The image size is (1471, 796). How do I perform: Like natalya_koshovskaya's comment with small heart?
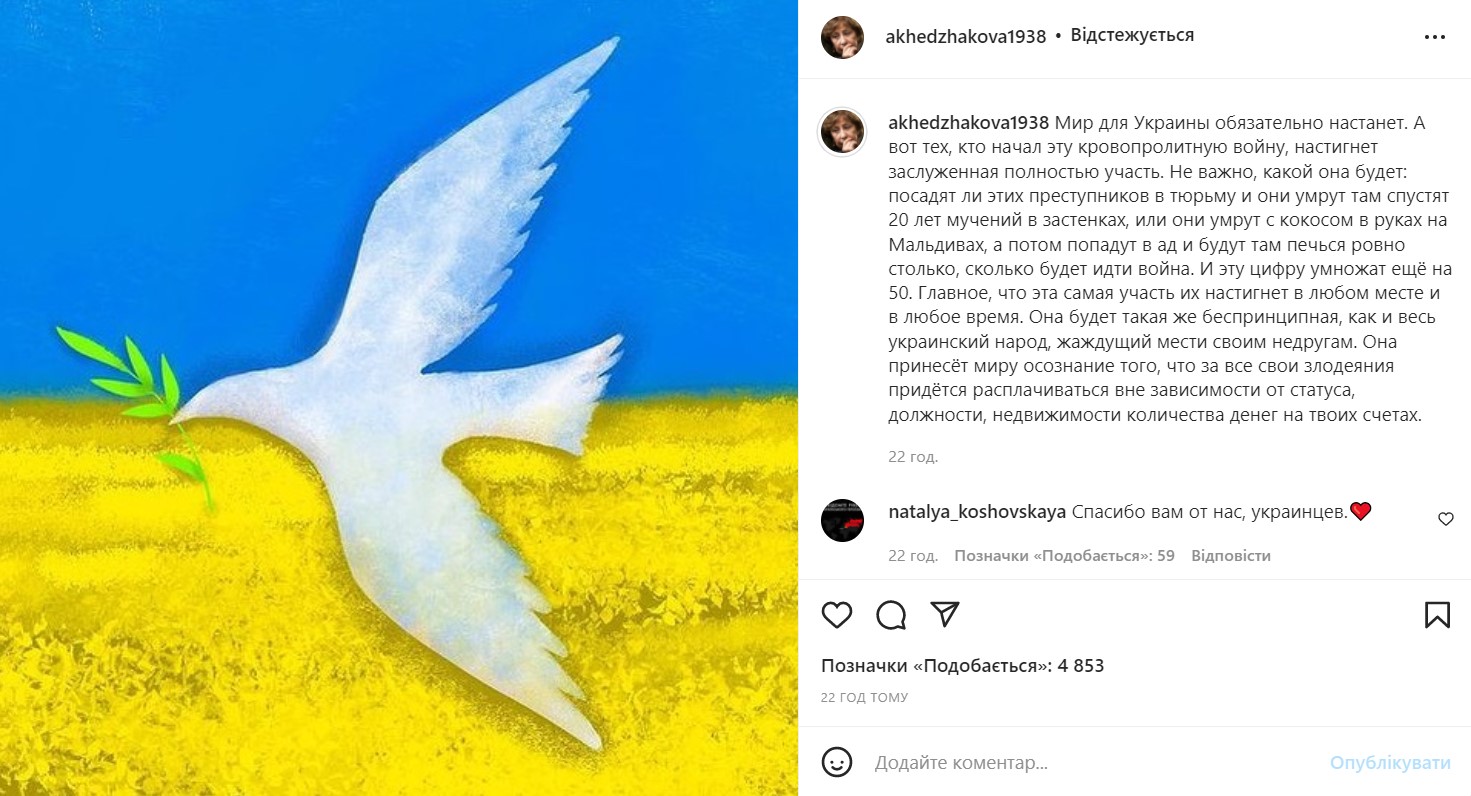(x=1445, y=519)
